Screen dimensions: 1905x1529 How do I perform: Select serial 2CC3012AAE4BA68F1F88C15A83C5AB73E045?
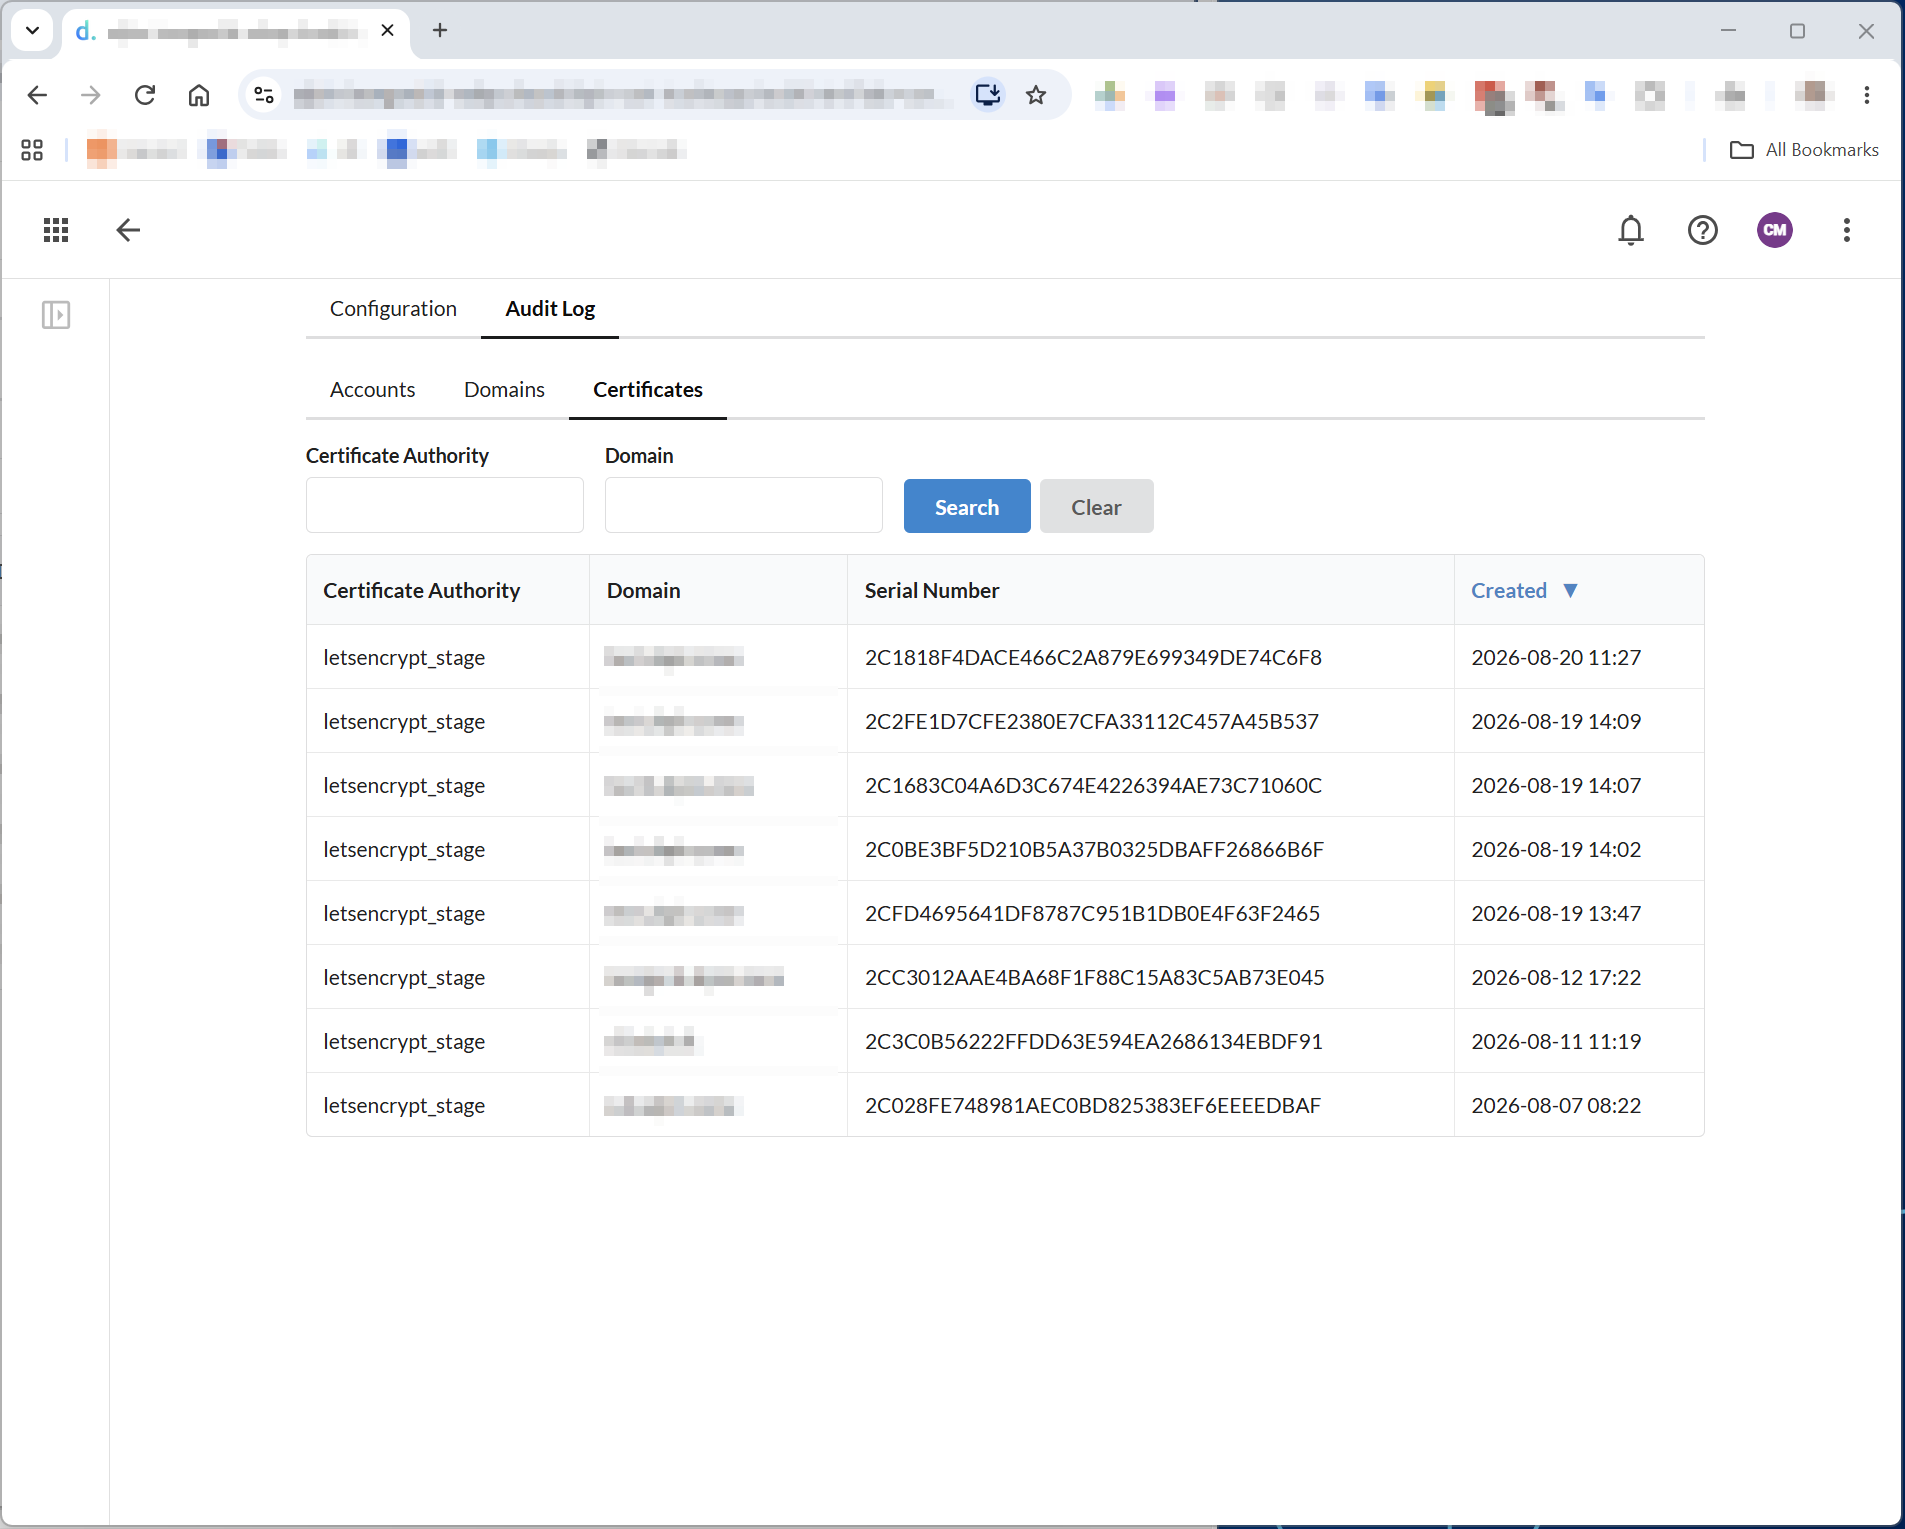click(x=1094, y=978)
